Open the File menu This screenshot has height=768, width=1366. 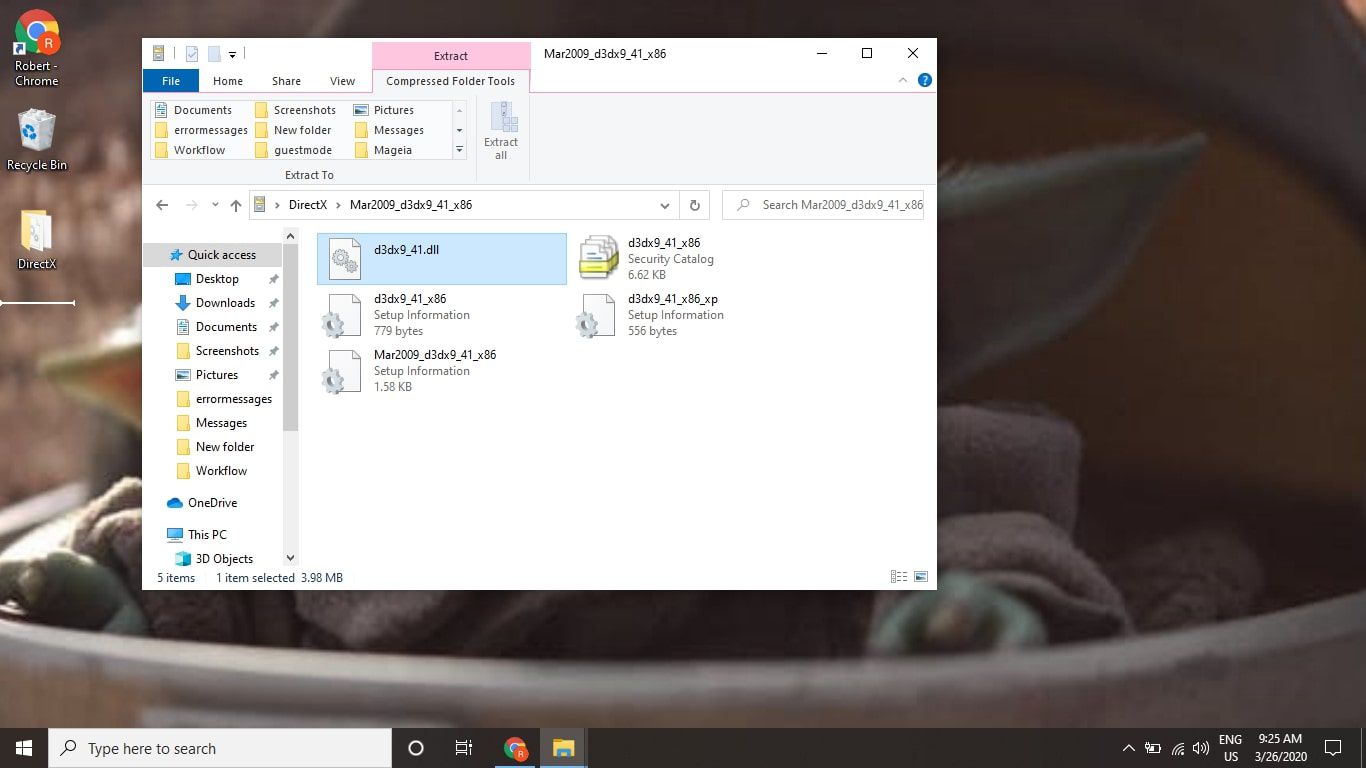click(171, 81)
